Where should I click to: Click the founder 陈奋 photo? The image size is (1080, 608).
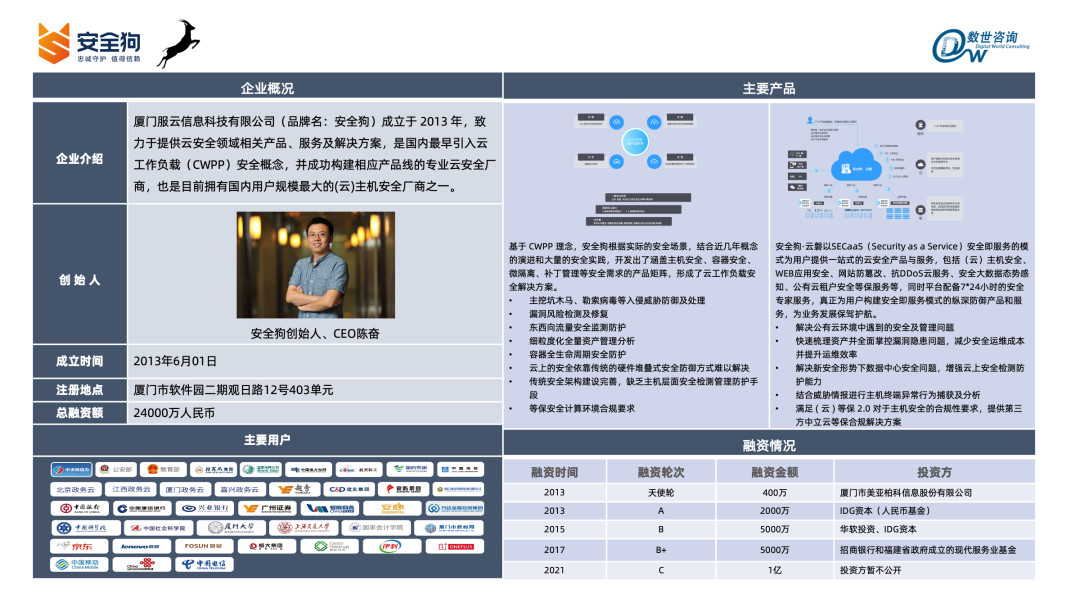[315, 265]
